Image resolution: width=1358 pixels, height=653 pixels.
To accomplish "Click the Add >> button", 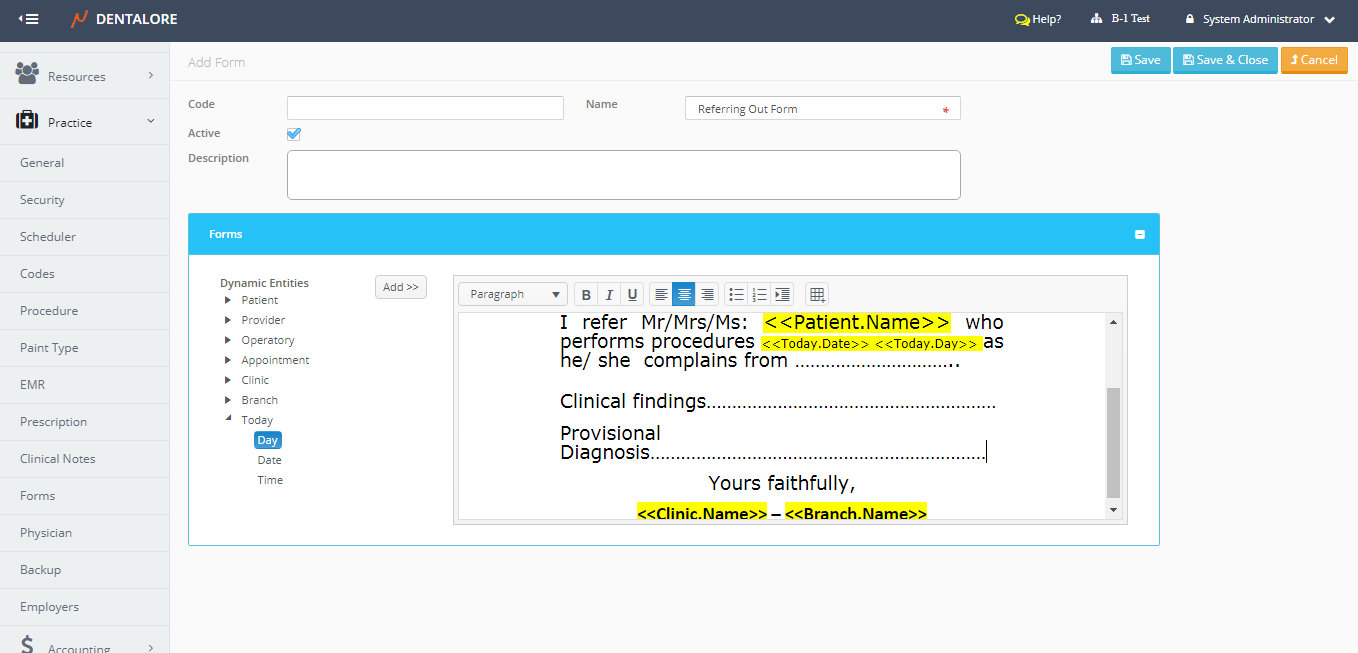I will click(x=400, y=287).
